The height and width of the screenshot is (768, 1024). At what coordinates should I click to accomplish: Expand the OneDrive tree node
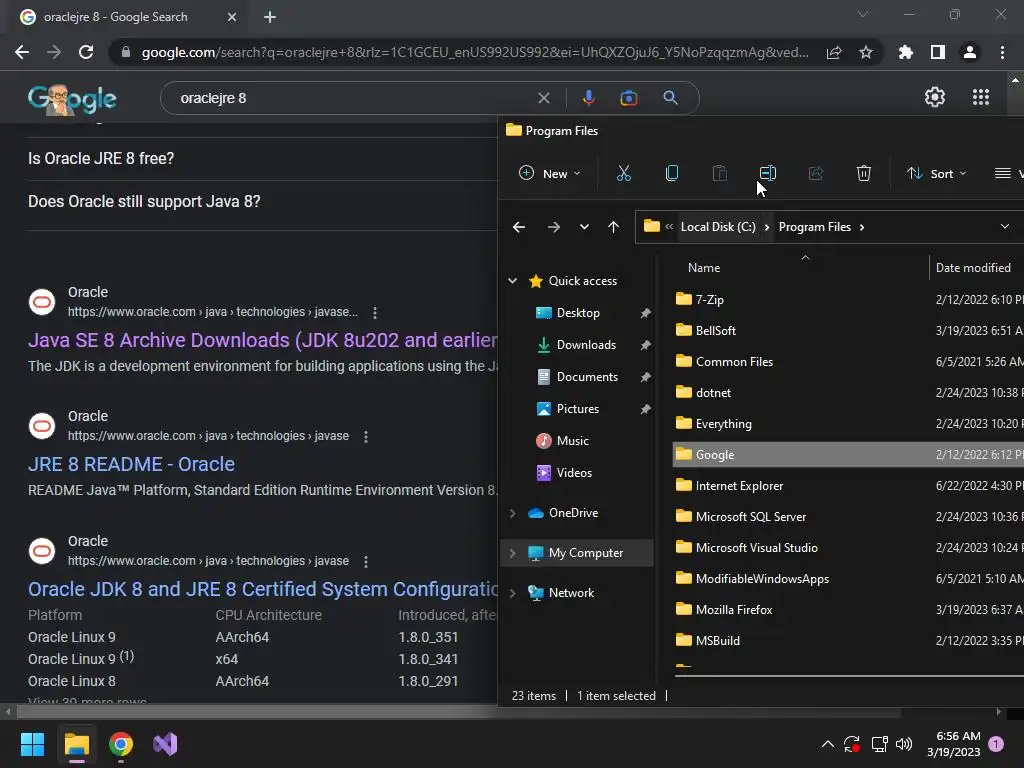click(513, 513)
